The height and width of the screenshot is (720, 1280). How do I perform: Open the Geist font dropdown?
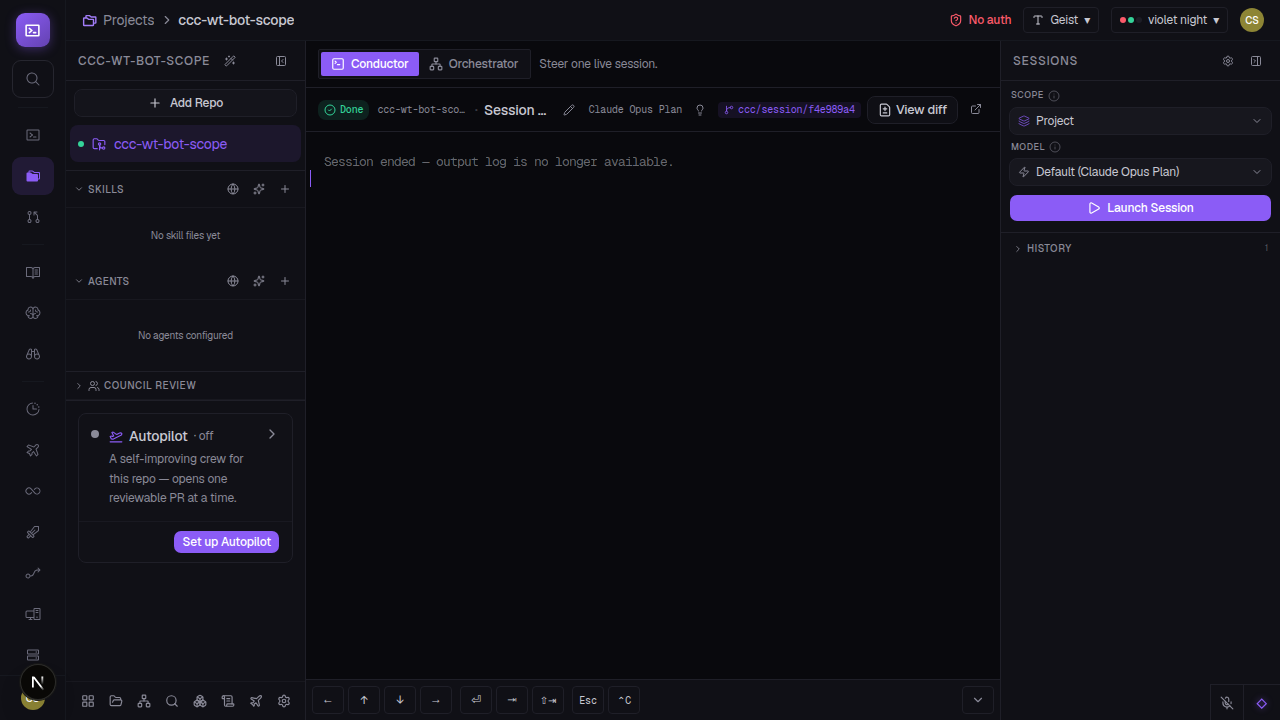[1061, 20]
